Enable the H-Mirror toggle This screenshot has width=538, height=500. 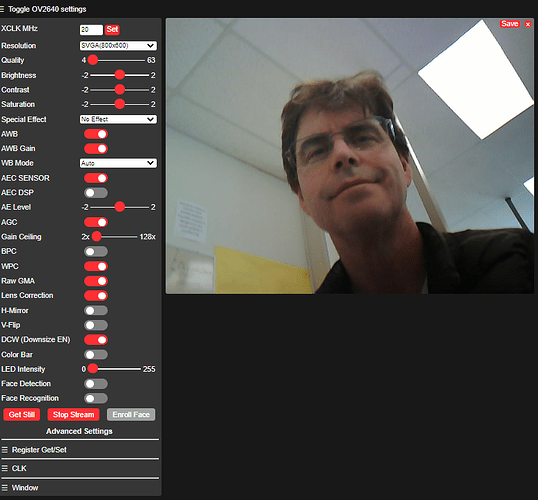[96, 311]
